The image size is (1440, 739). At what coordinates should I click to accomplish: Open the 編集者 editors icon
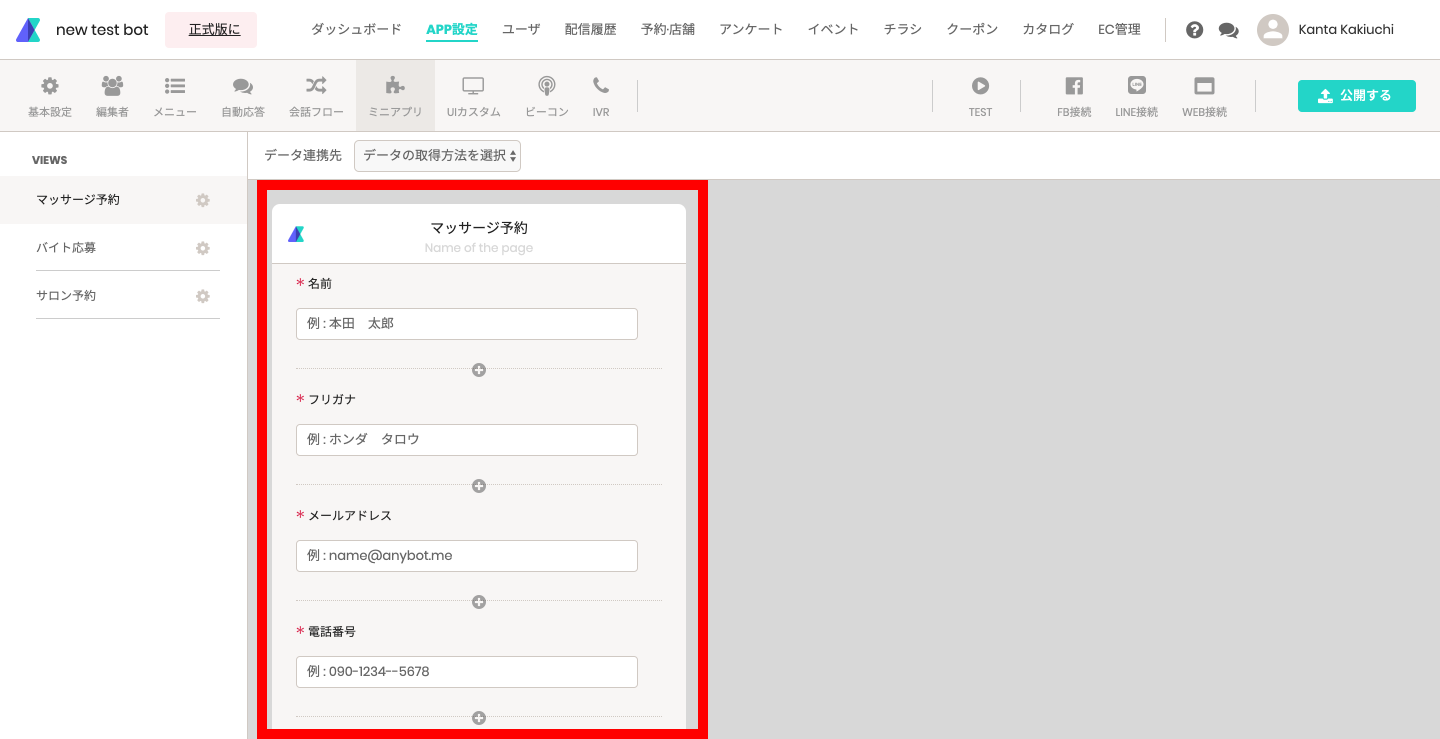pos(112,86)
